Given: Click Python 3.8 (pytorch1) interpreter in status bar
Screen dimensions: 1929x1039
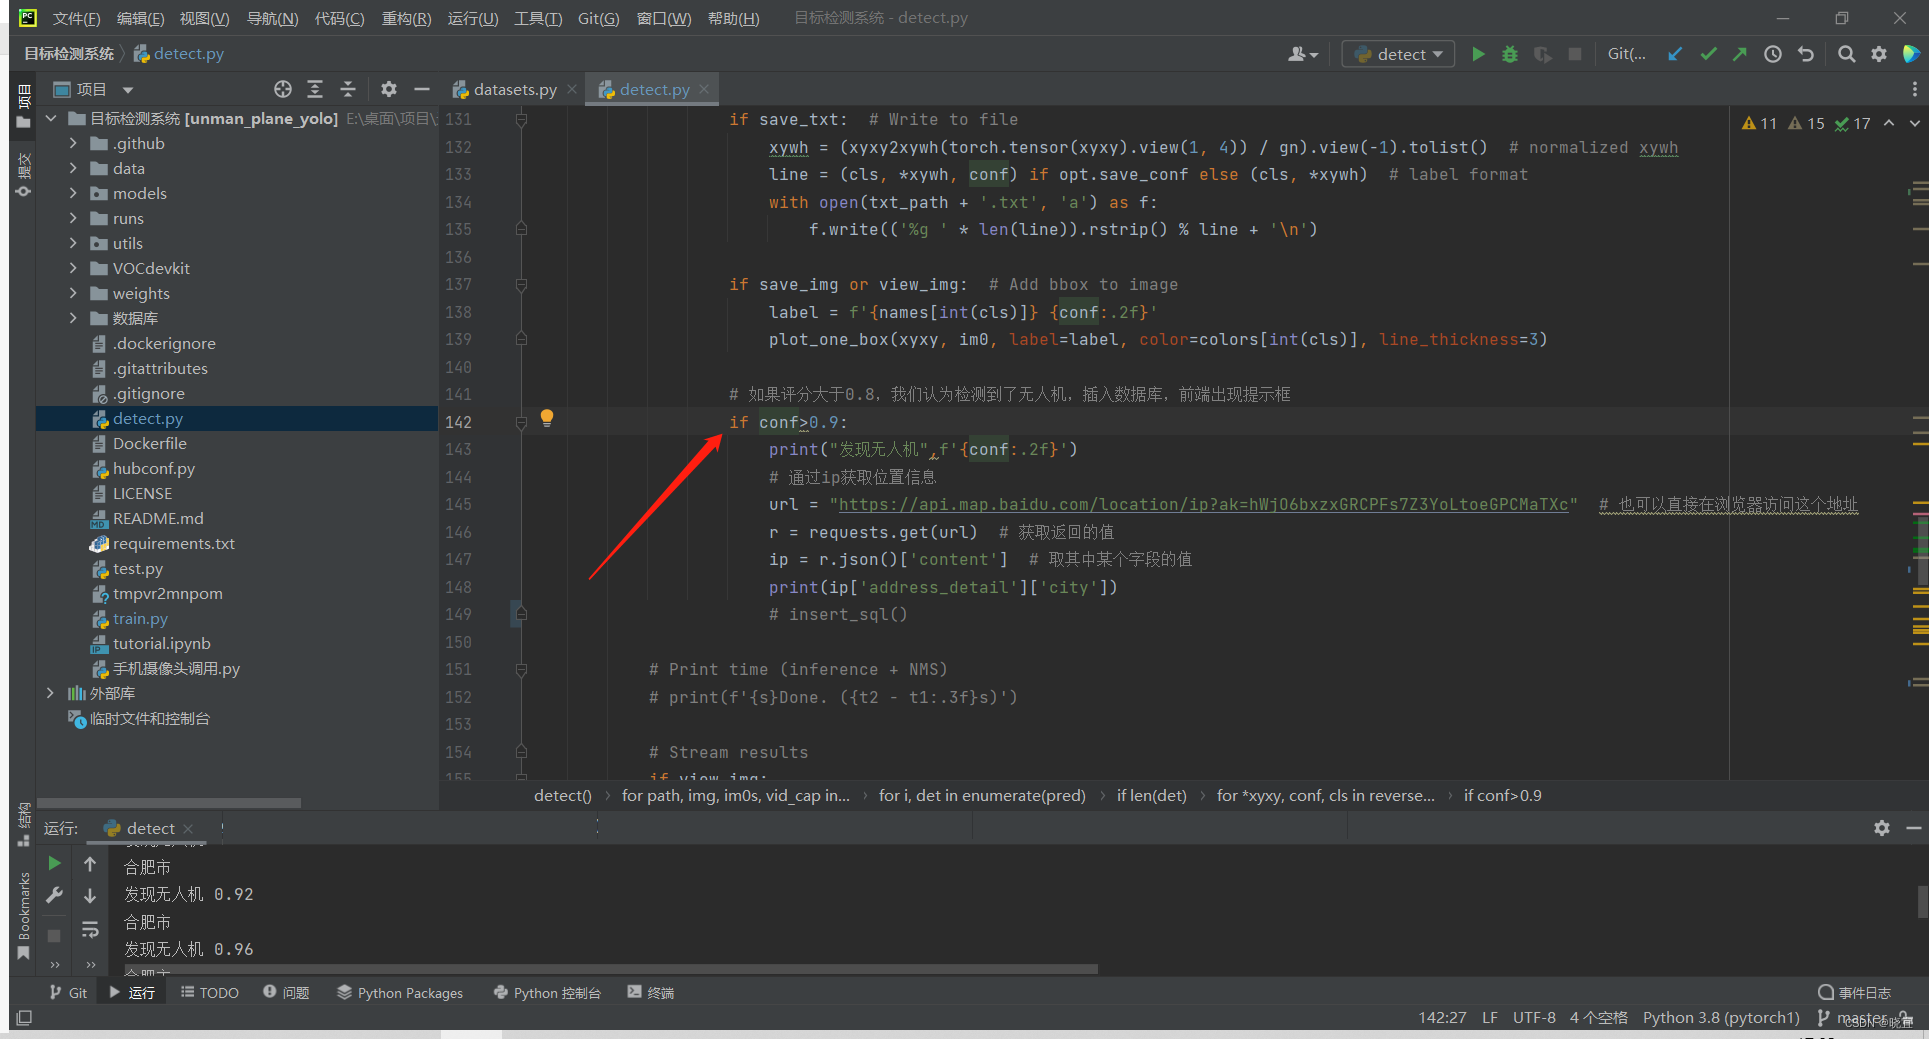Looking at the screenshot, I should (1720, 1017).
